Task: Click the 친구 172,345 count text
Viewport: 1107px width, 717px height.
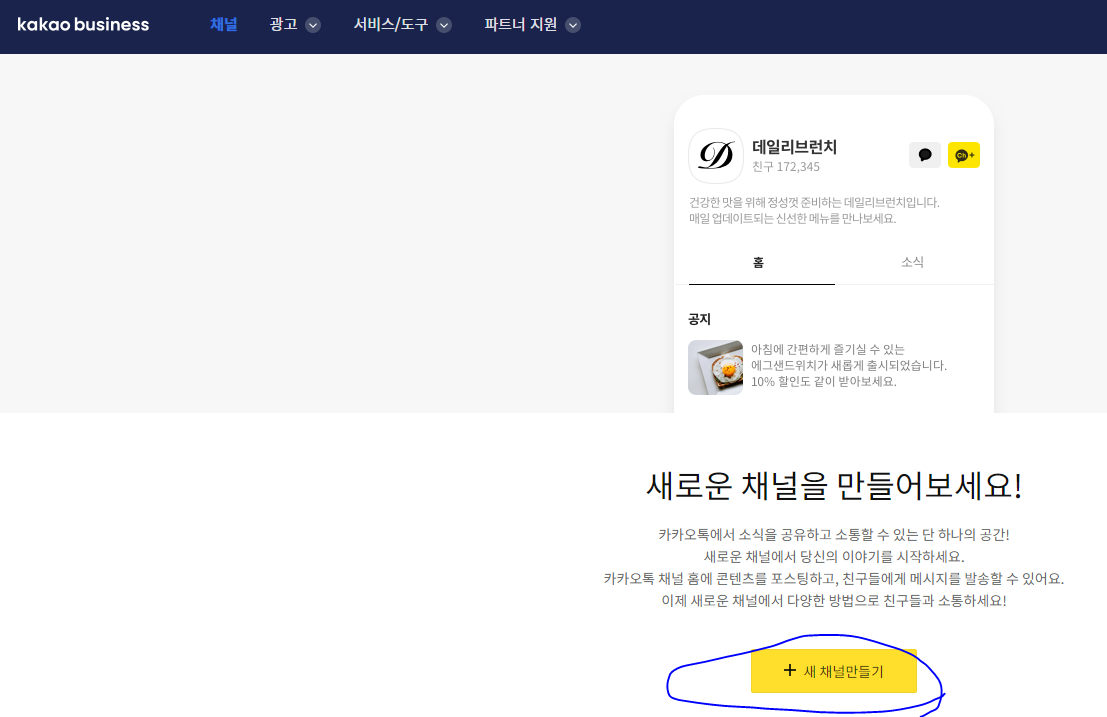Action: pyautogui.click(x=786, y=167)
